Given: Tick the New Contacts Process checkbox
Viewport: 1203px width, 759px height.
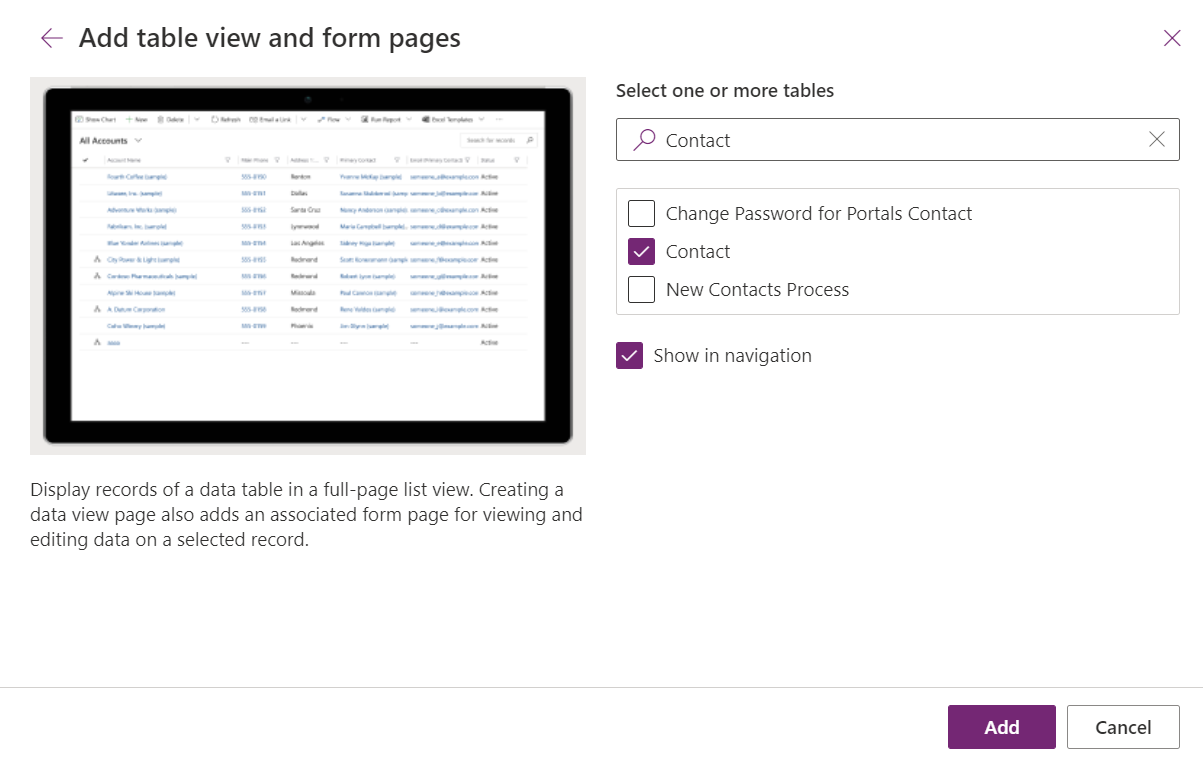Looking at the screenshot, I should pyautogui.click(x=641, y=289).
